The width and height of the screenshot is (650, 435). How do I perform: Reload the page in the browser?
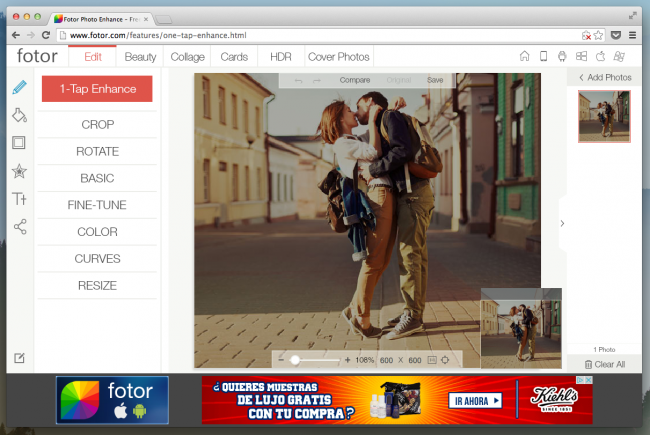[x=46, y=35]
